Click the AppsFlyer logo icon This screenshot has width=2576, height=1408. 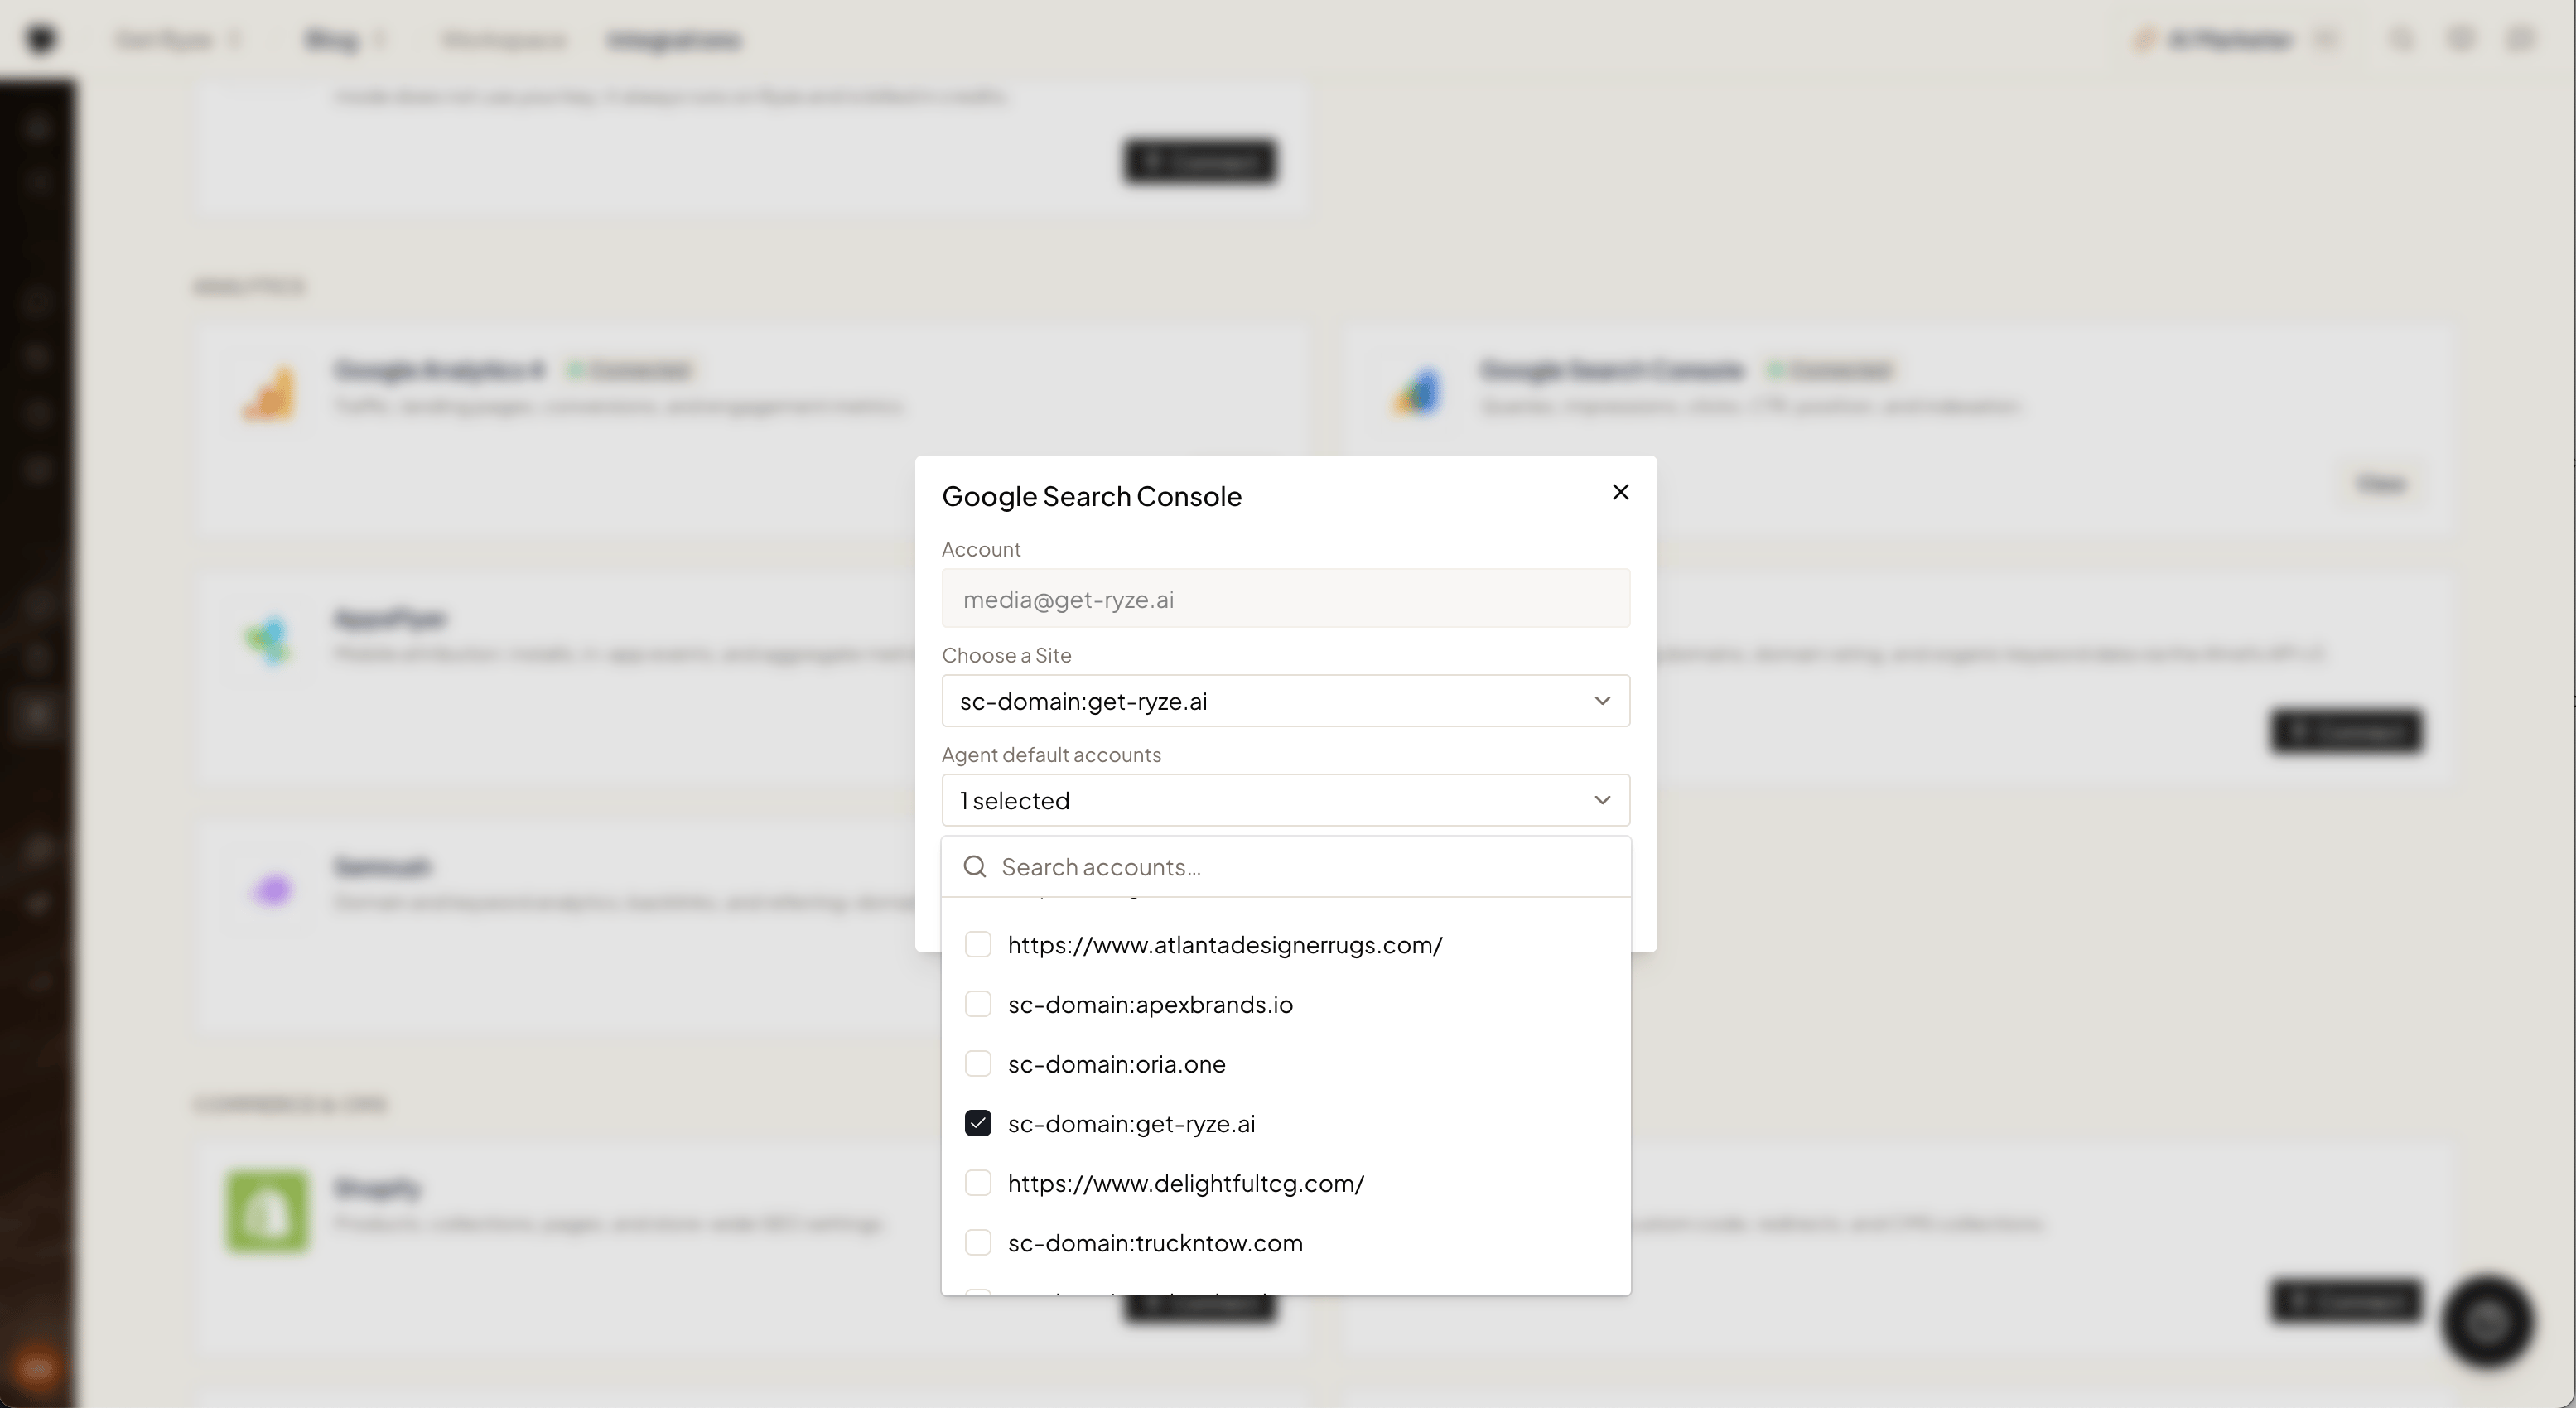point(268,641)
